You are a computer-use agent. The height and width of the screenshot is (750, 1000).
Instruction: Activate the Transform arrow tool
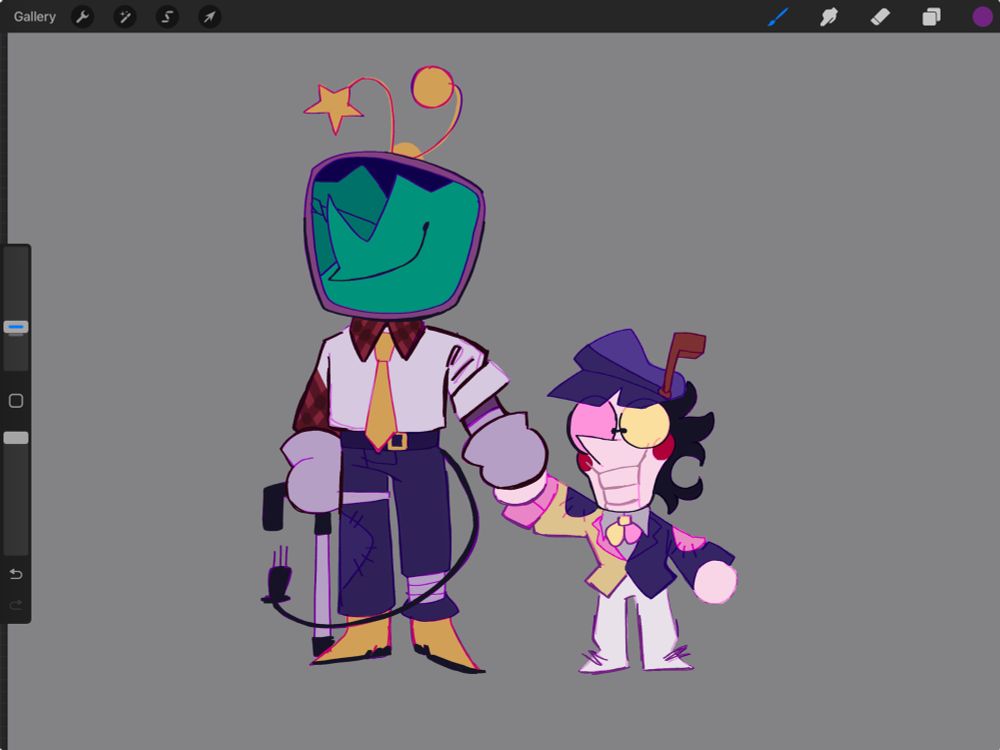pos(210,17)
